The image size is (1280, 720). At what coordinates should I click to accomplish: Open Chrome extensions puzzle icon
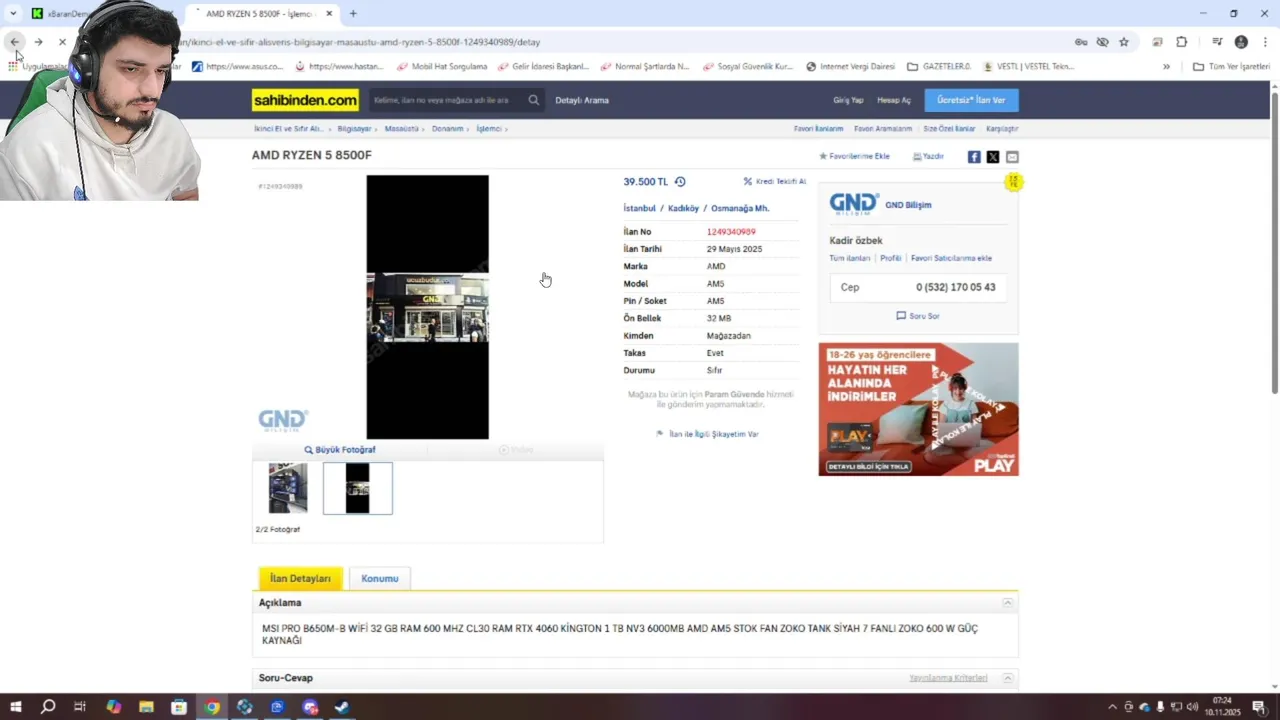coord(1182,42)
